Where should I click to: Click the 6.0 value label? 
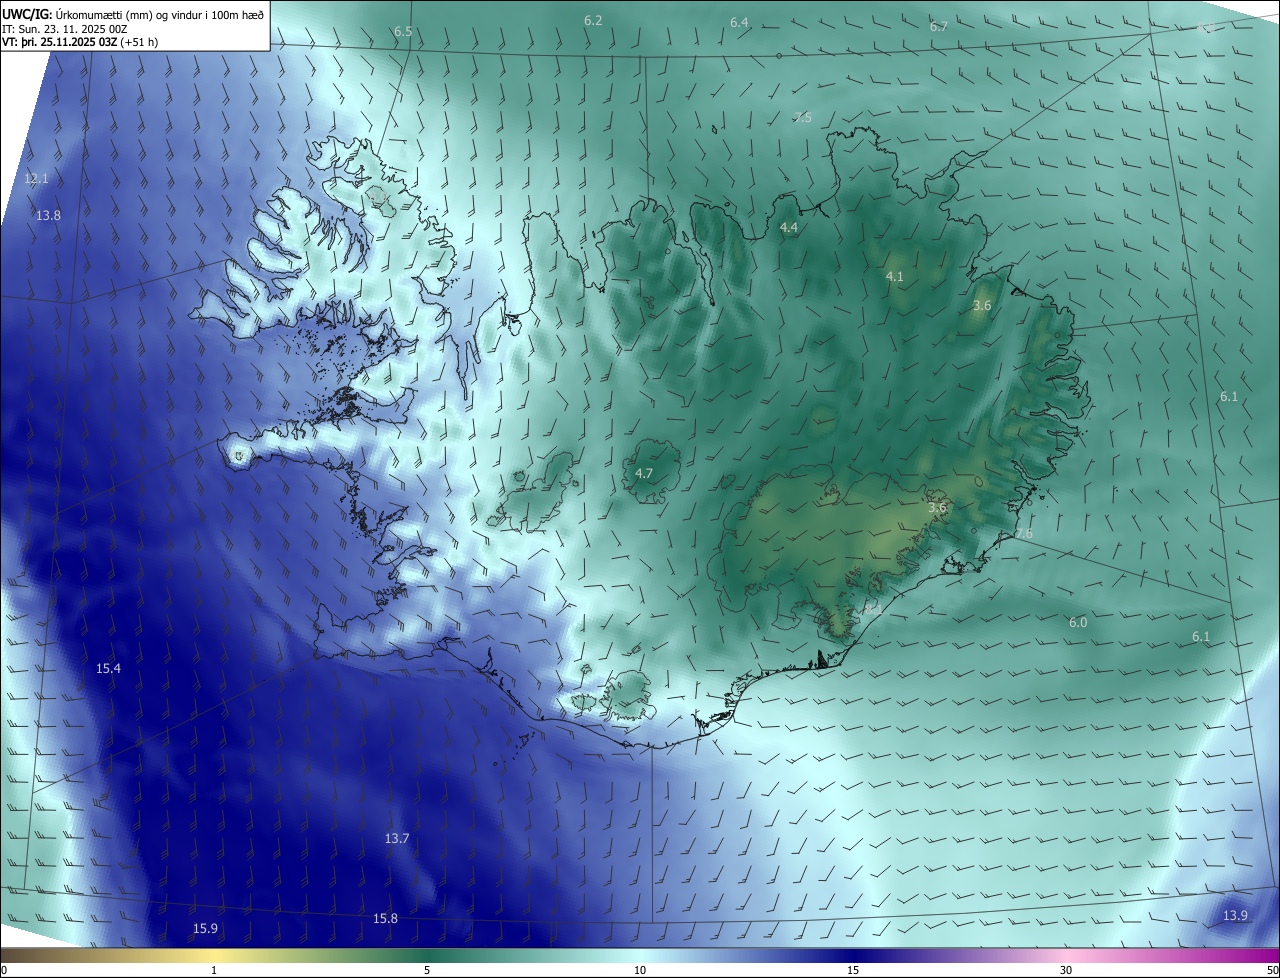click(1078, 622)
